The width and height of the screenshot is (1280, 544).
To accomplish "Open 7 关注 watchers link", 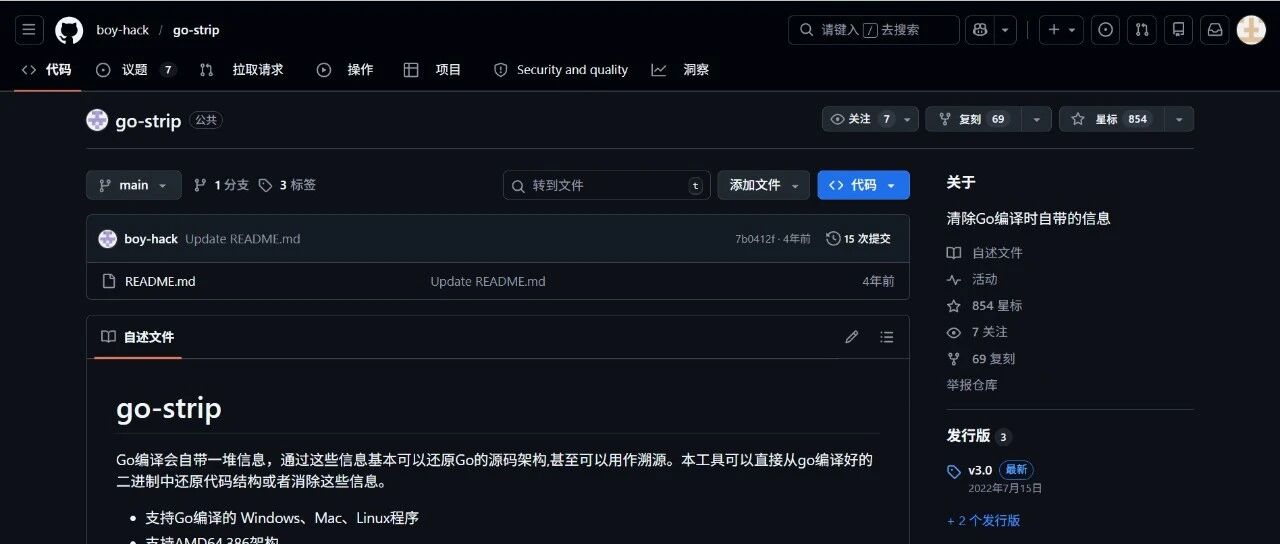I will click(978, 332).
